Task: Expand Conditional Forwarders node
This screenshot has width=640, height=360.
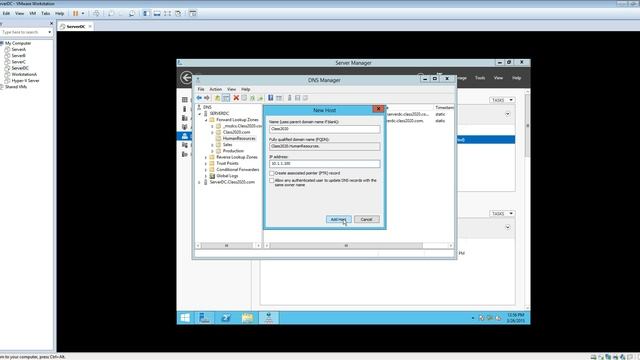Action: (x=206, y=170)
